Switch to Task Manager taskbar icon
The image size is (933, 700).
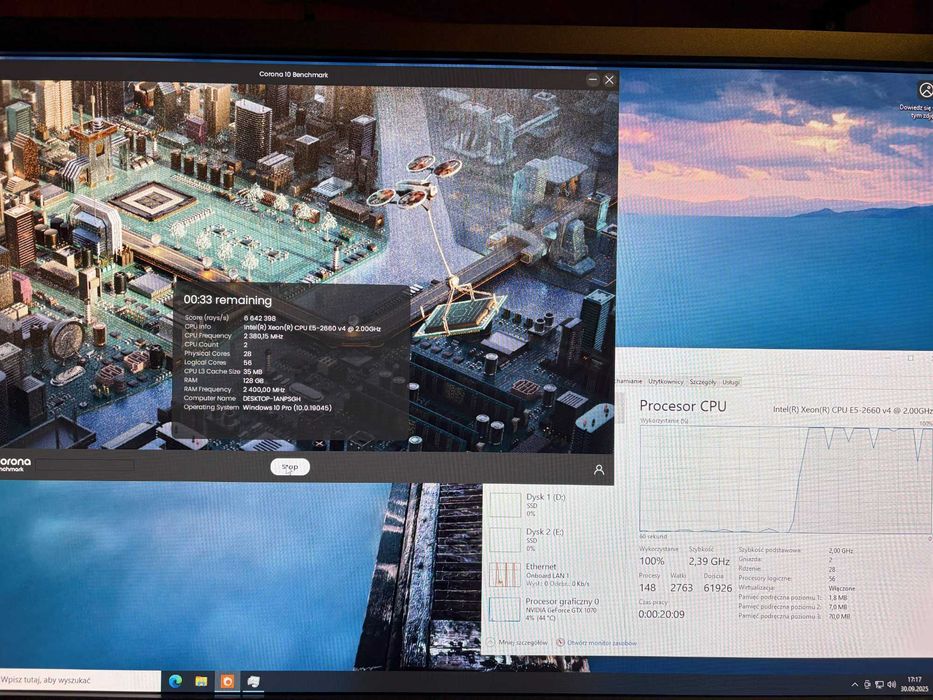click(253, 681)
